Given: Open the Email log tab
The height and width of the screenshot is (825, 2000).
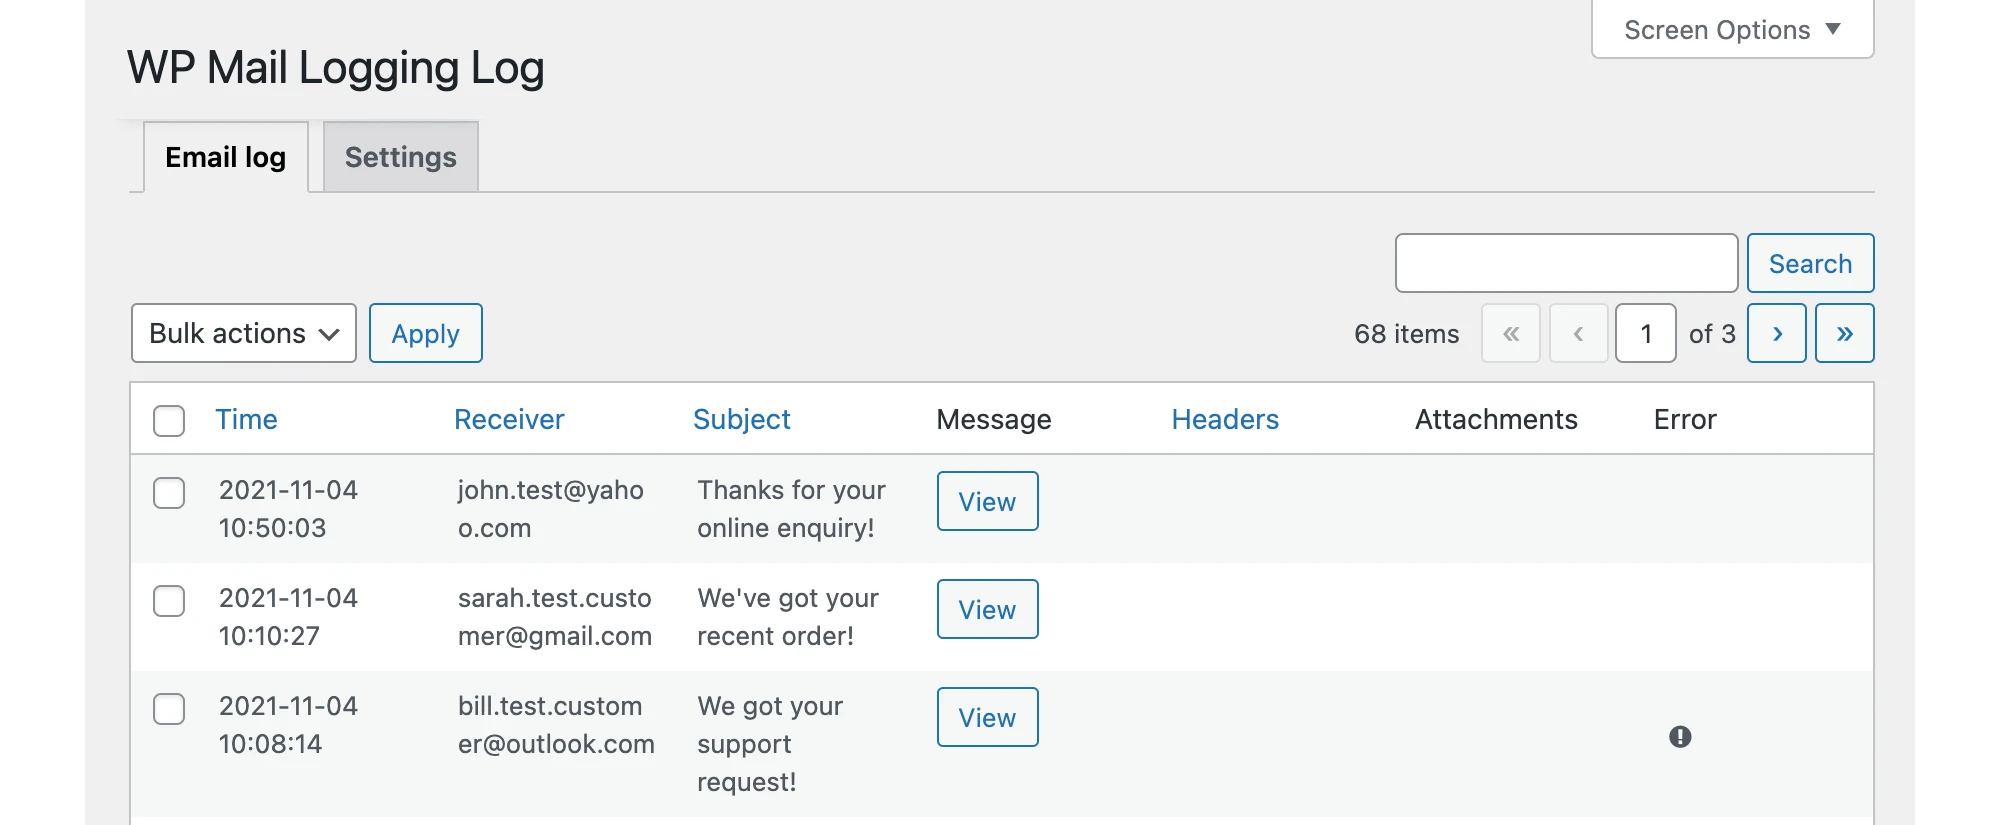Looking at the screenshot, I should pos(225,157).
